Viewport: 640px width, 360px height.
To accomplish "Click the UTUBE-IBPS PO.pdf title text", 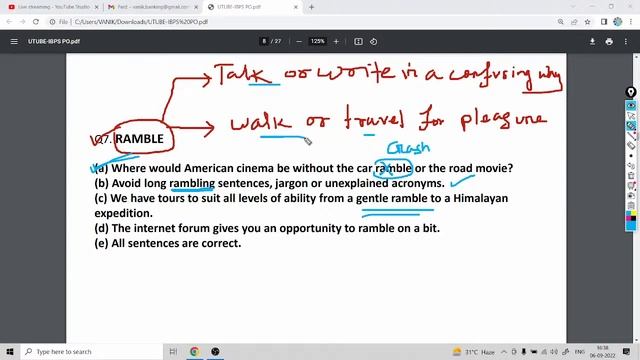I will 53,42.
